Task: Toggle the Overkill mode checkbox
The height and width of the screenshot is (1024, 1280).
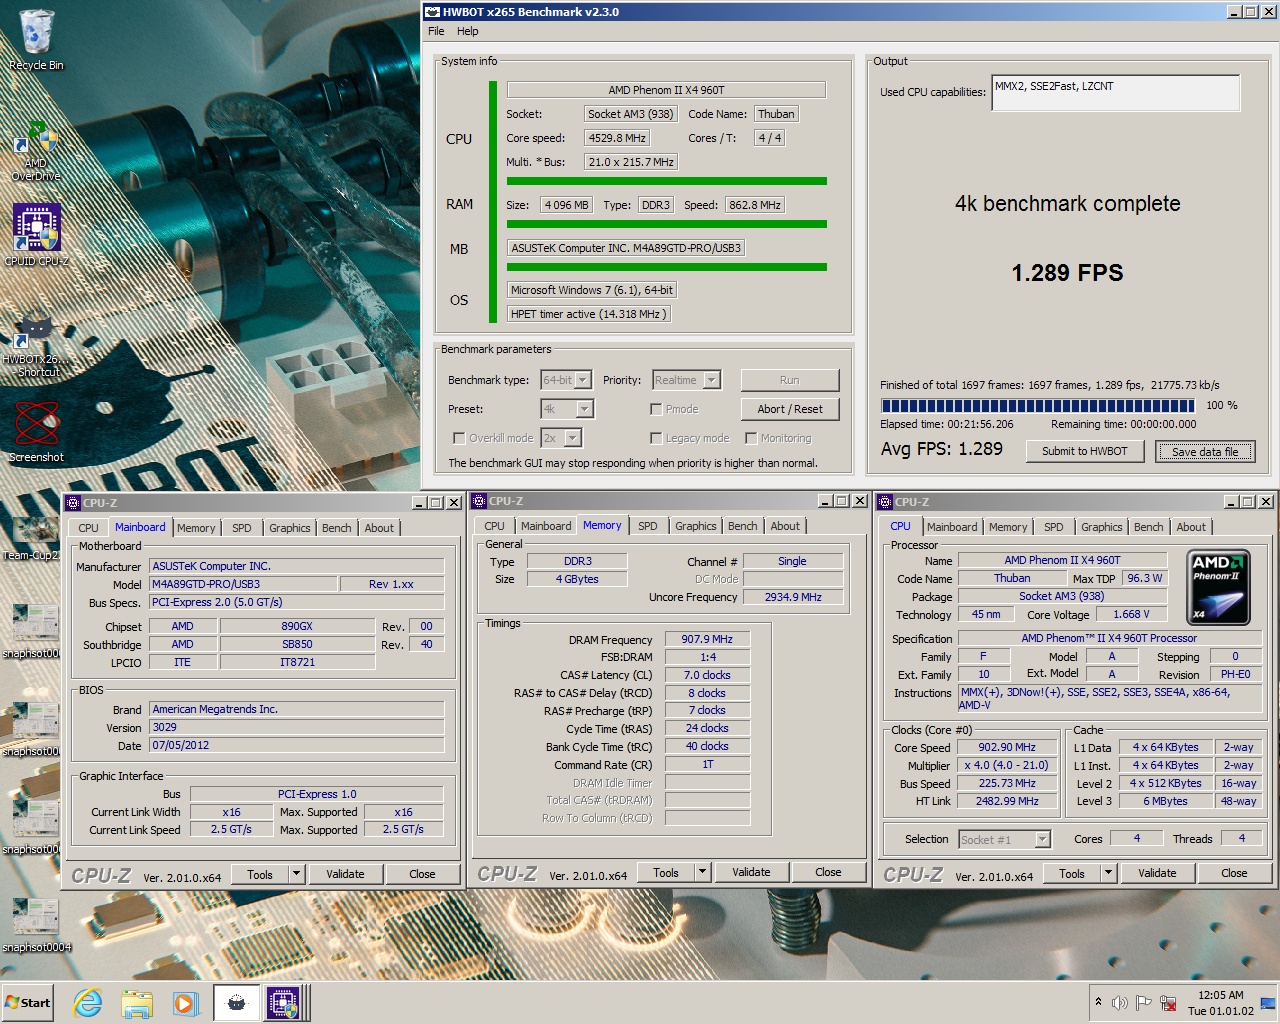Action: 459,438
